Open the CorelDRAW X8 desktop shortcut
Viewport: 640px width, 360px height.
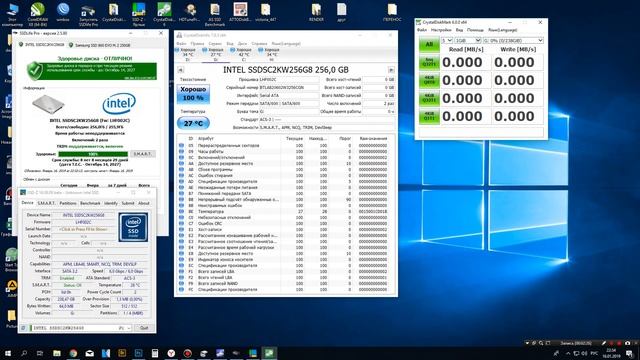click(x=38, y=13)
